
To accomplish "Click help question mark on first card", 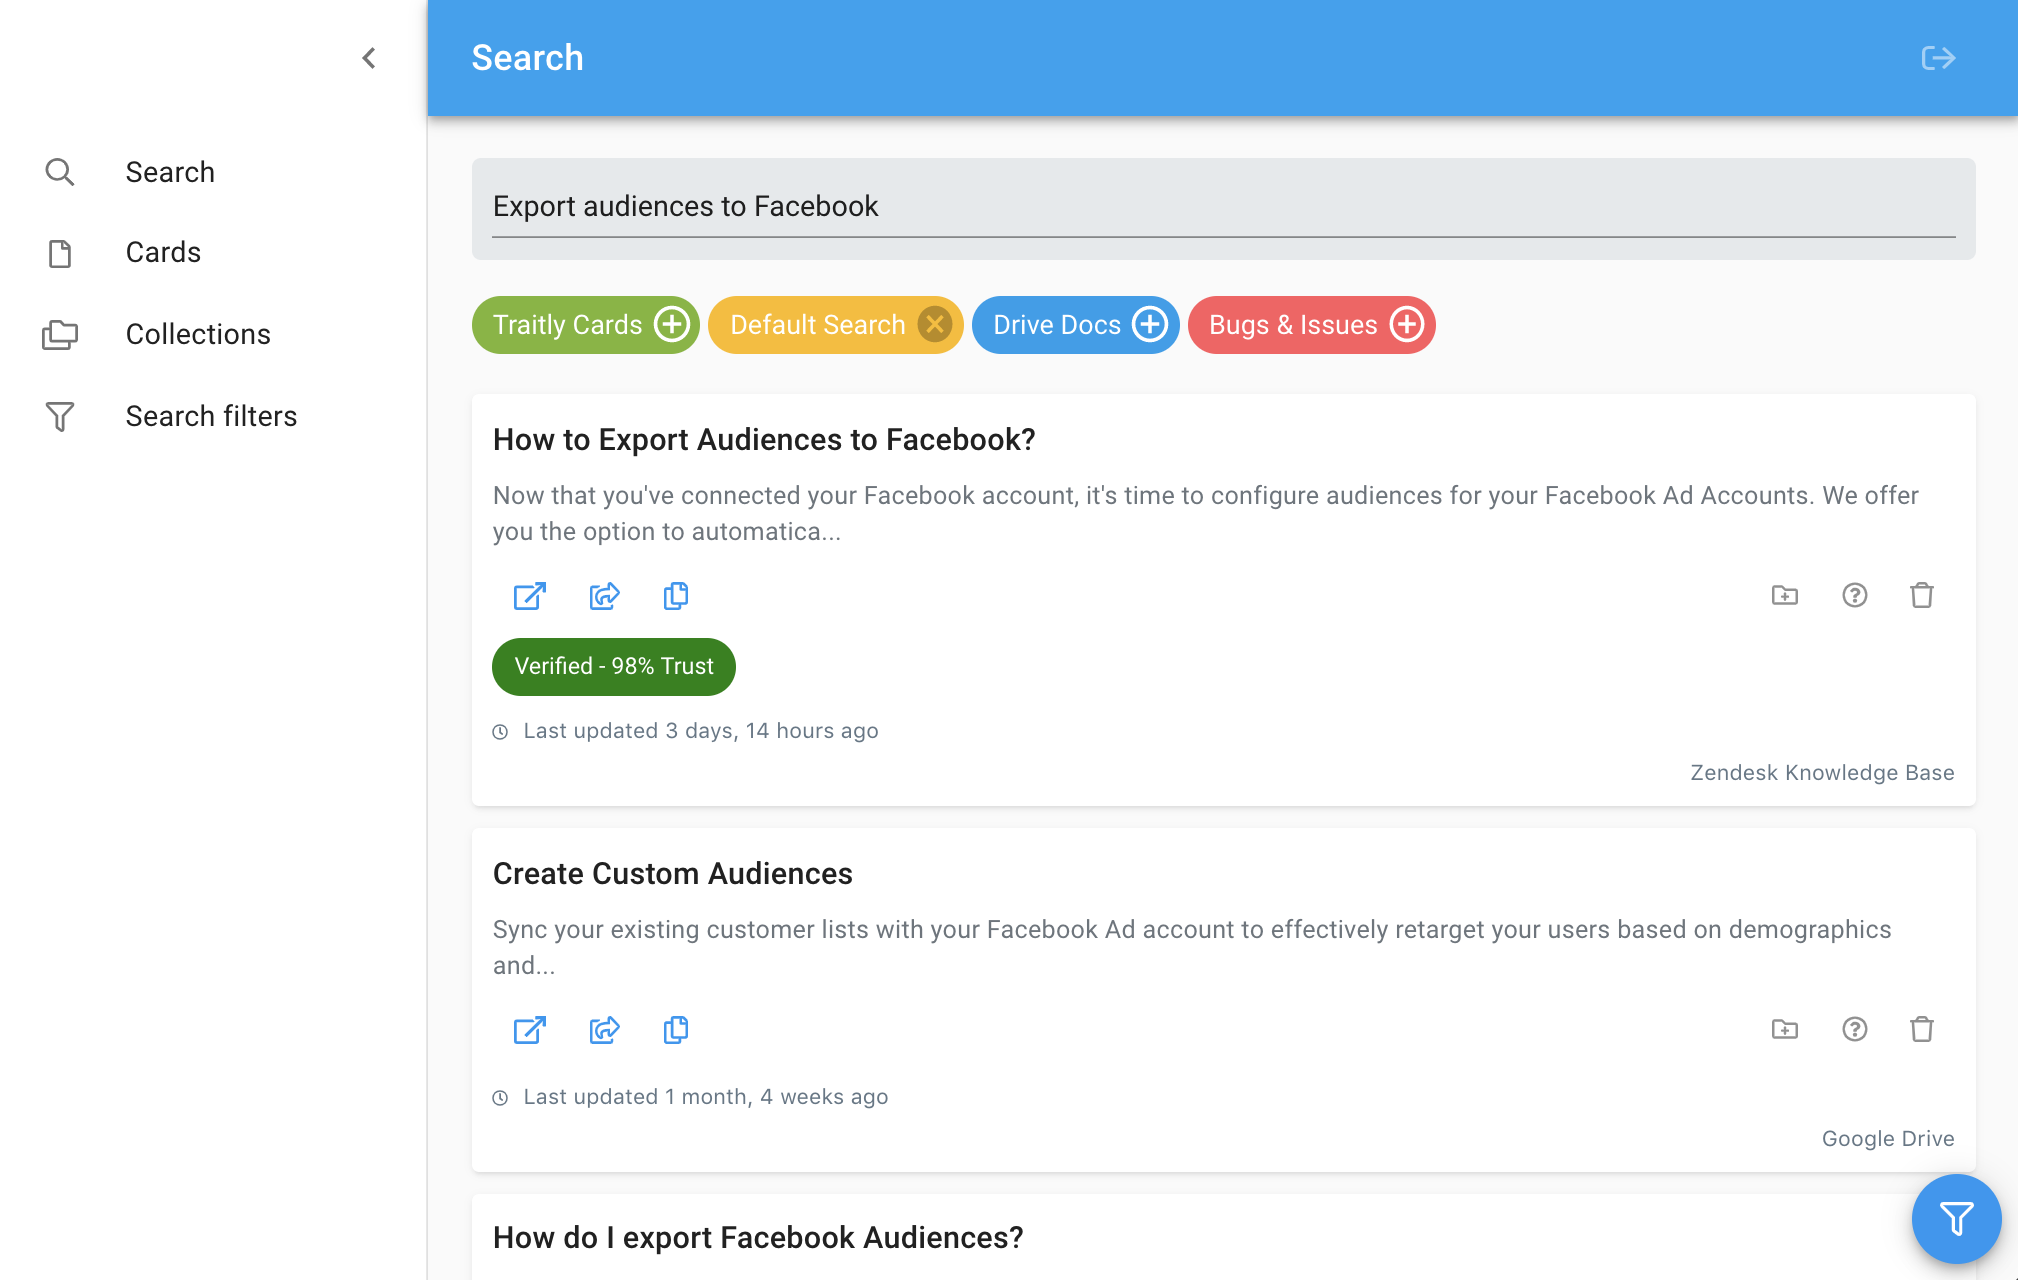I will pos(1854,596).
